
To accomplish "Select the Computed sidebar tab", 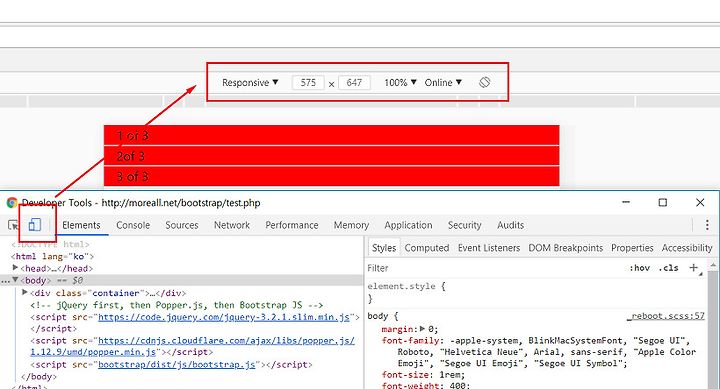I will pos(427,248).
